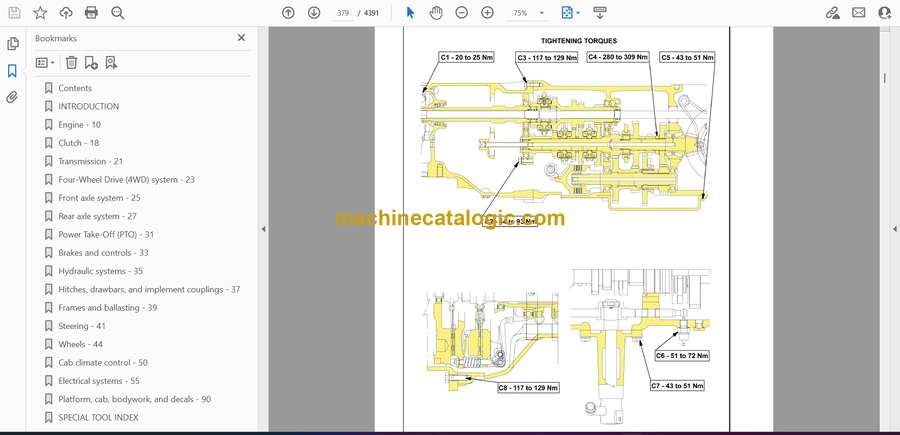This screenshot has height=435, width=900.
Task: Open the find text magnifier tool
Action: (118, 13)
